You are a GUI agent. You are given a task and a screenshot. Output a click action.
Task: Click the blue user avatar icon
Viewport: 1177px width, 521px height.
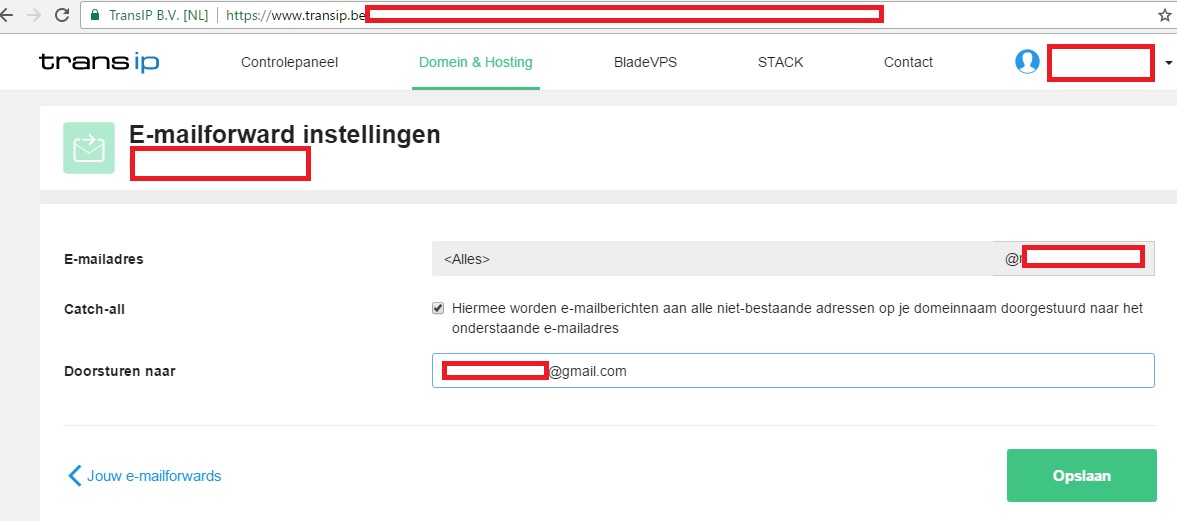click(x=1027, y=62)
